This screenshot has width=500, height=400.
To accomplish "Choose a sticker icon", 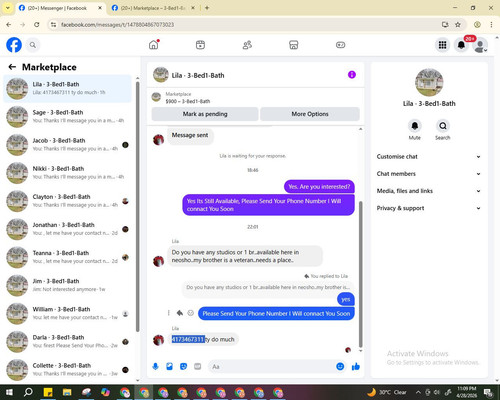I will pos(183,367).
